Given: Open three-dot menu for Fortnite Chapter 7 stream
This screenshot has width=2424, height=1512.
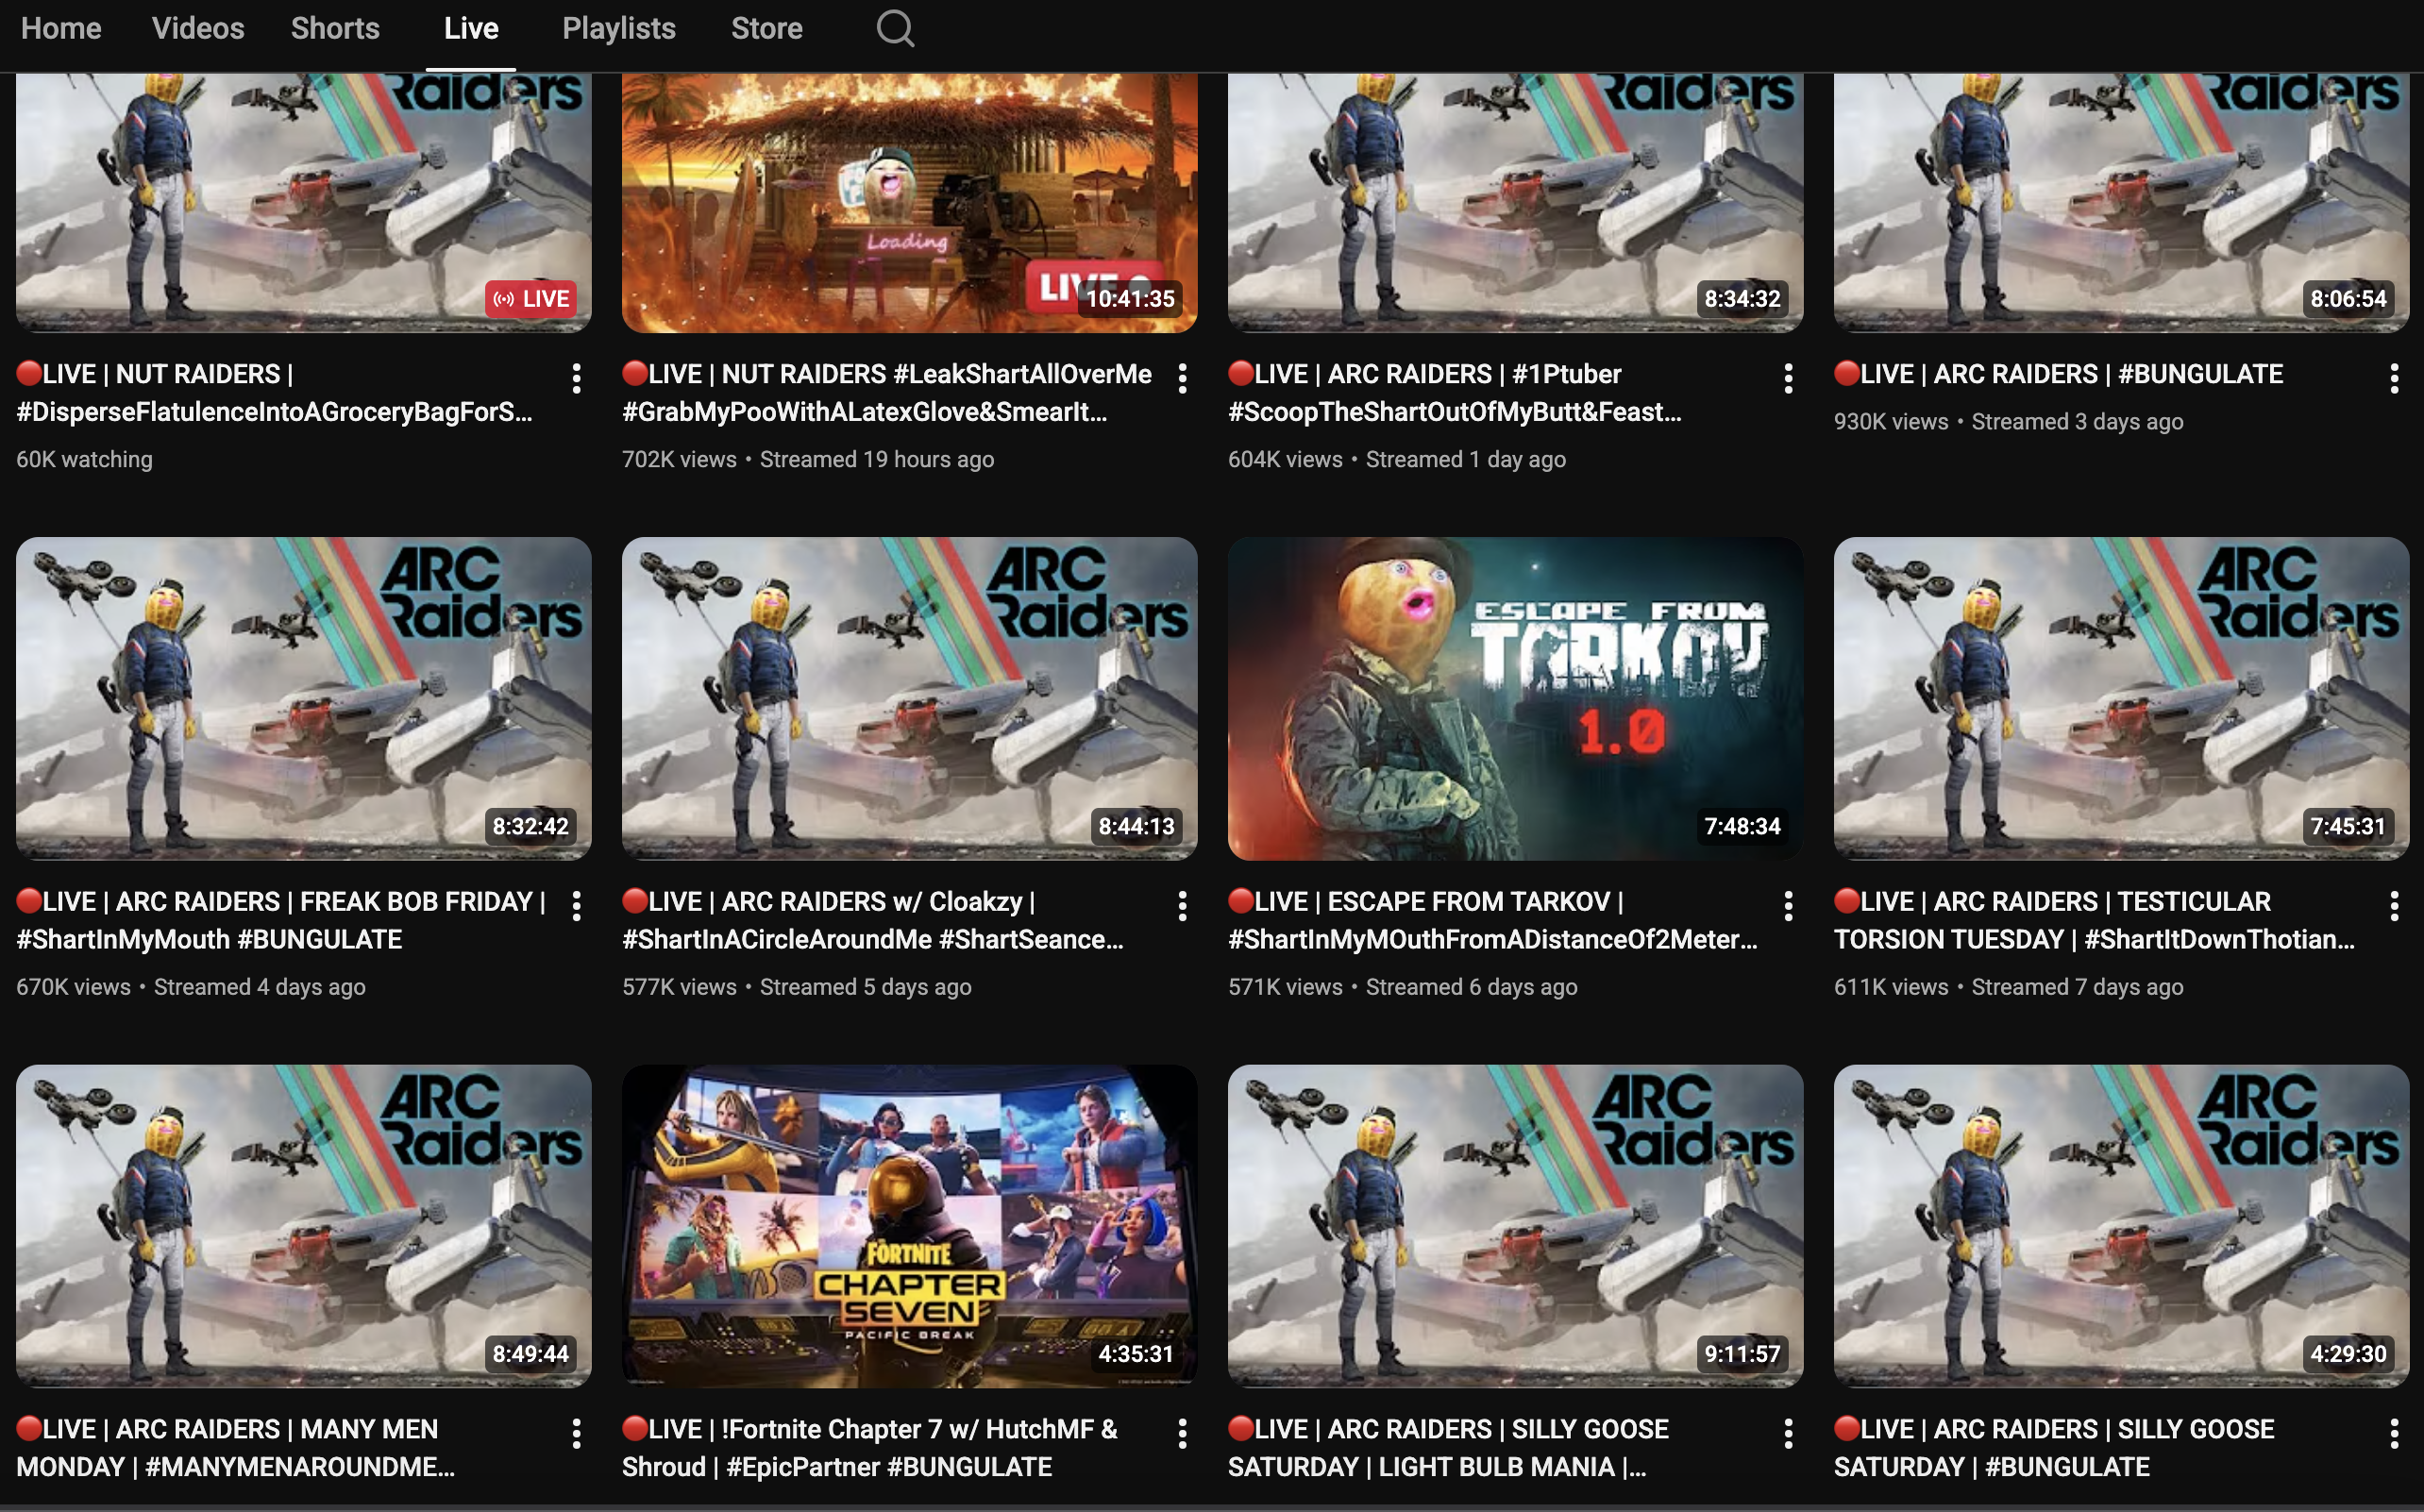Looking at the screenshot, I should pyautogui.click(x=1182, y=1434).
